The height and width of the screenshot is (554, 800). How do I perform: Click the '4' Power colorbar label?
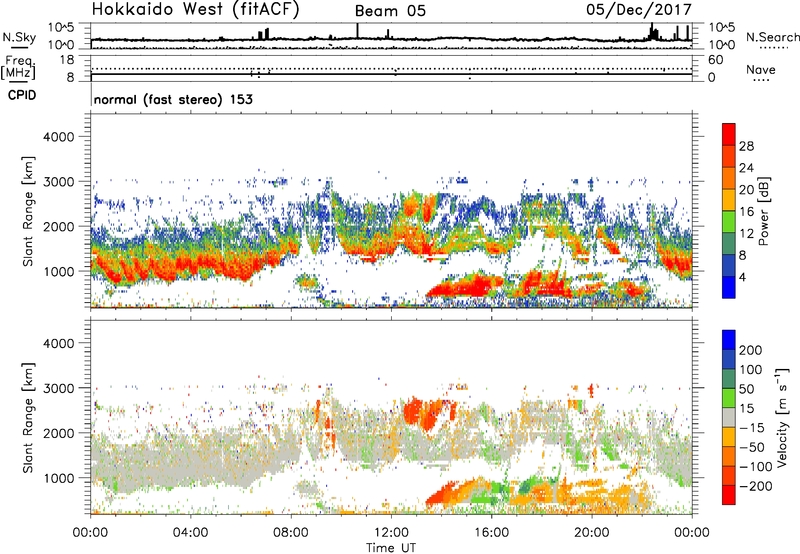tap(742, 277)
